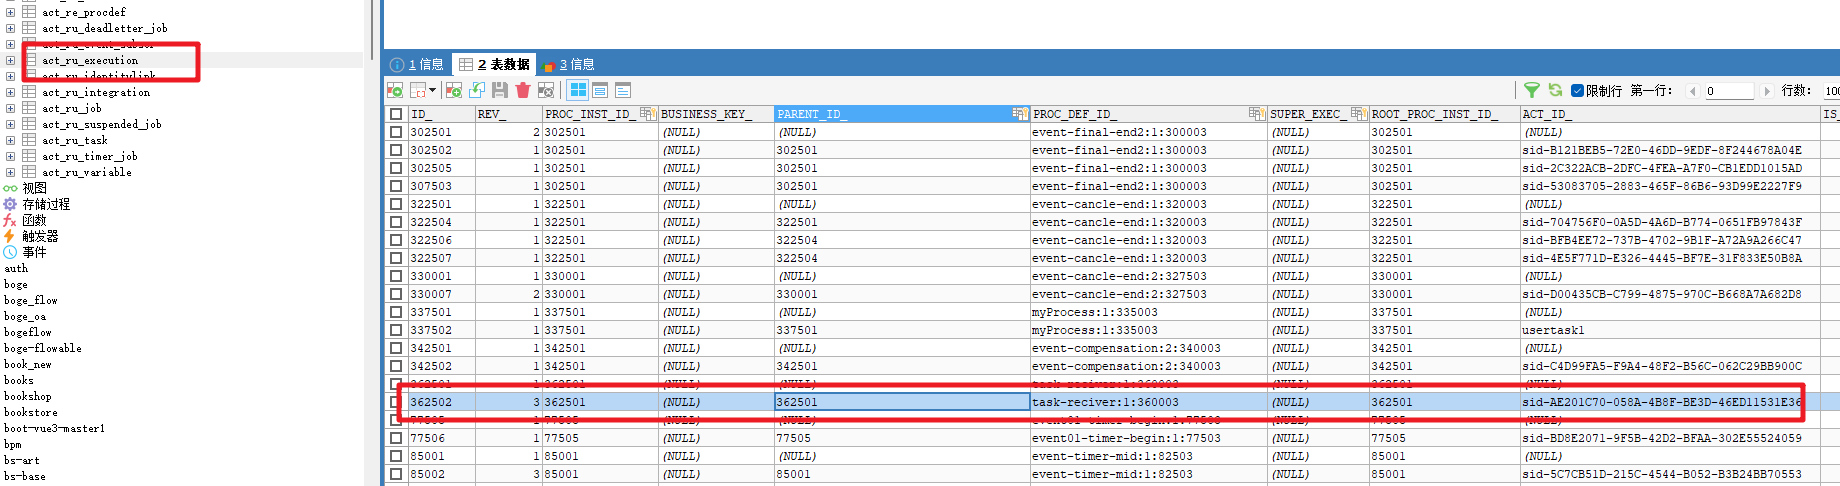The width and height of the screenshot is (1840, 486).
Task: Click foreign key icon on PARENT_ID_ header
Action: point(1019,114)
